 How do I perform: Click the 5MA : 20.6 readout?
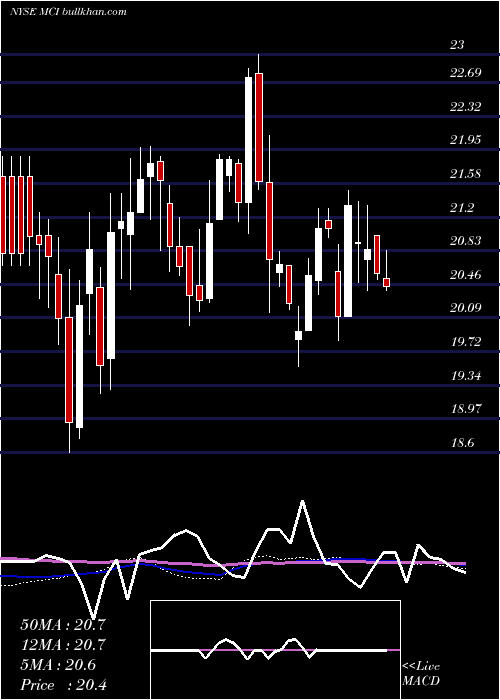[x=58, y=665]
